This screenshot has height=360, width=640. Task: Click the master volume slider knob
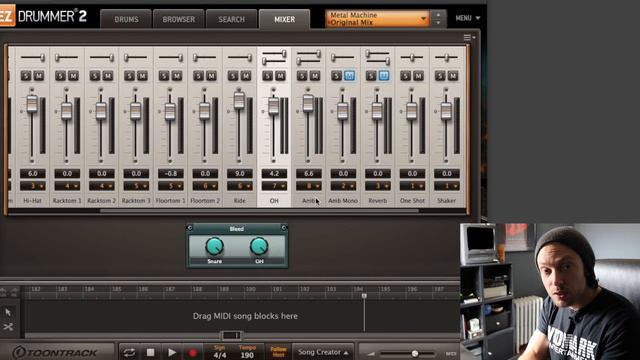415,353
